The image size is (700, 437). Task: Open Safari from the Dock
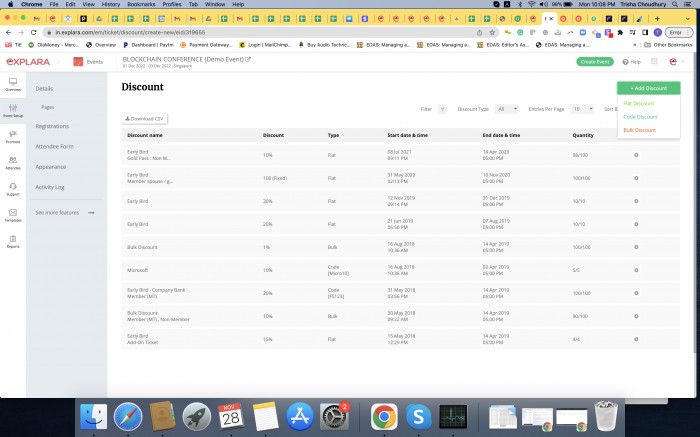pos(128,416)
